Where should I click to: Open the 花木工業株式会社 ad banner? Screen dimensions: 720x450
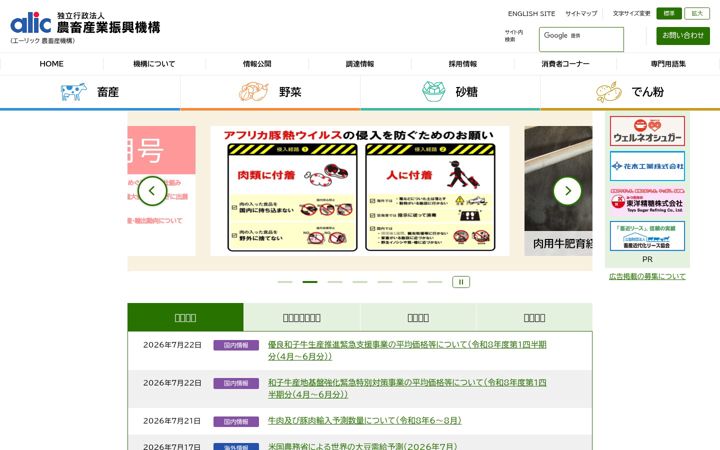click(647, 166)
